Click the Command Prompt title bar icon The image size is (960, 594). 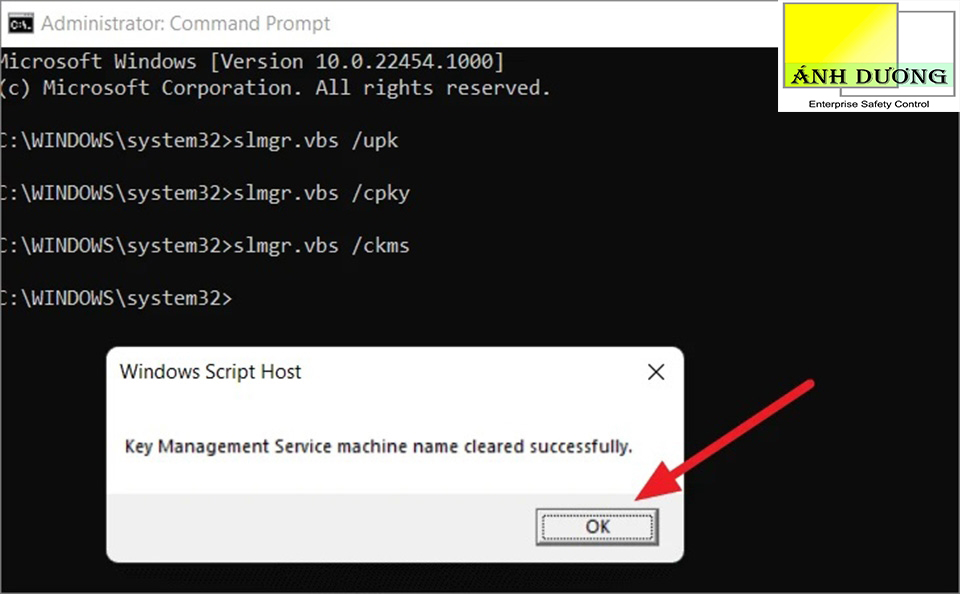coord(17,22)
